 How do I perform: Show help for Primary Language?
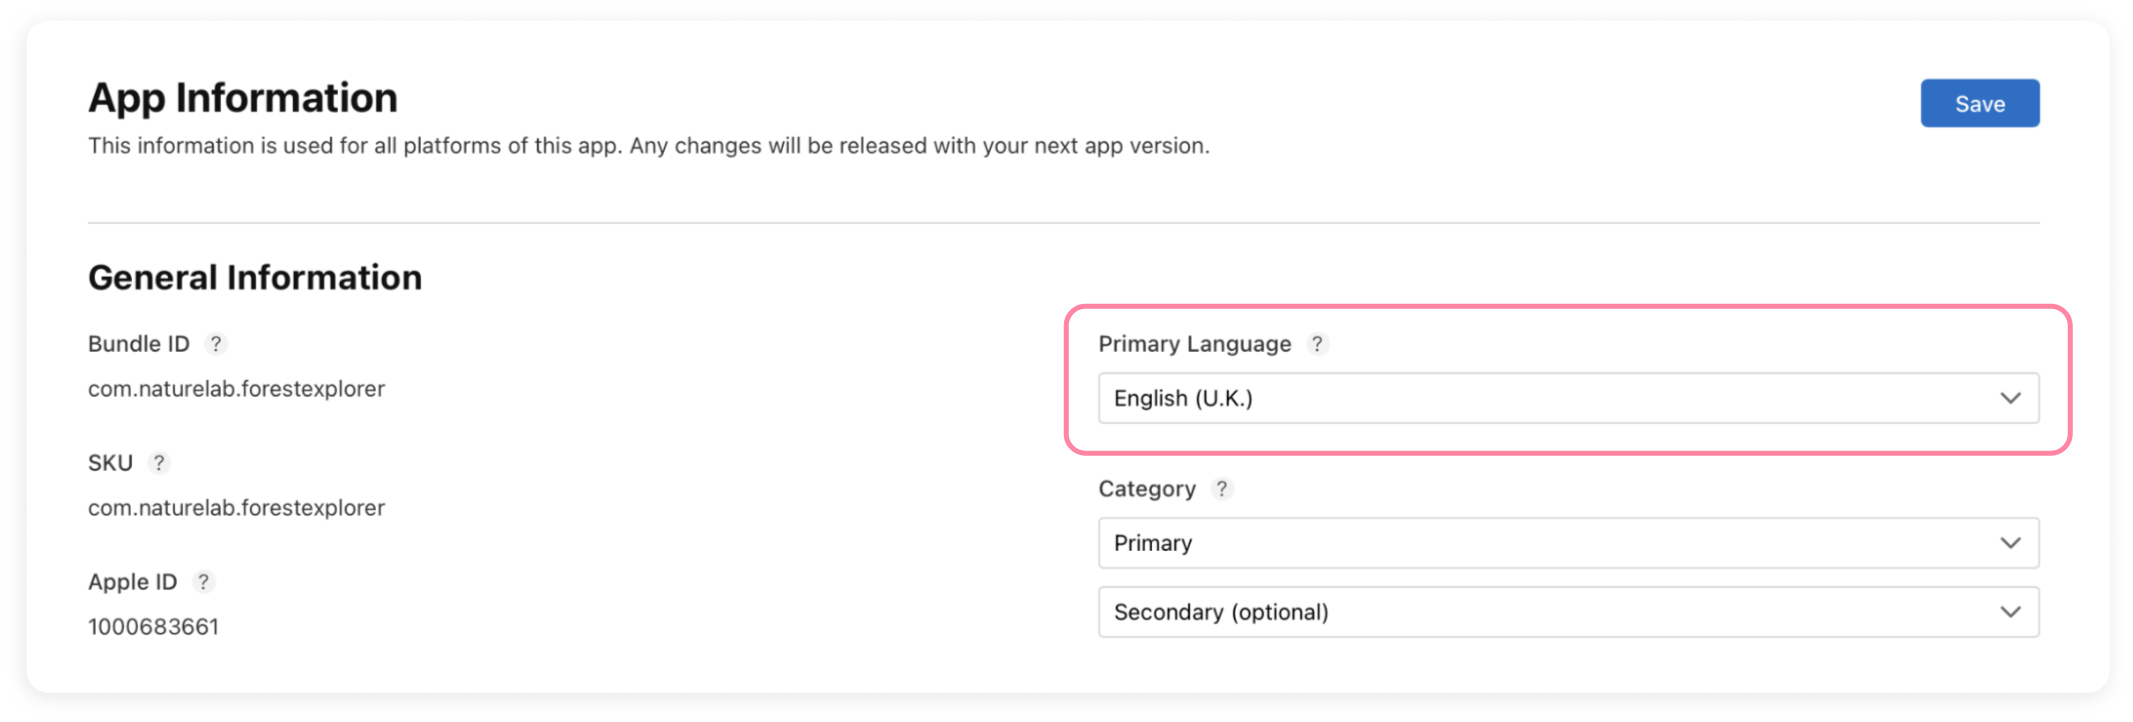1318,344
